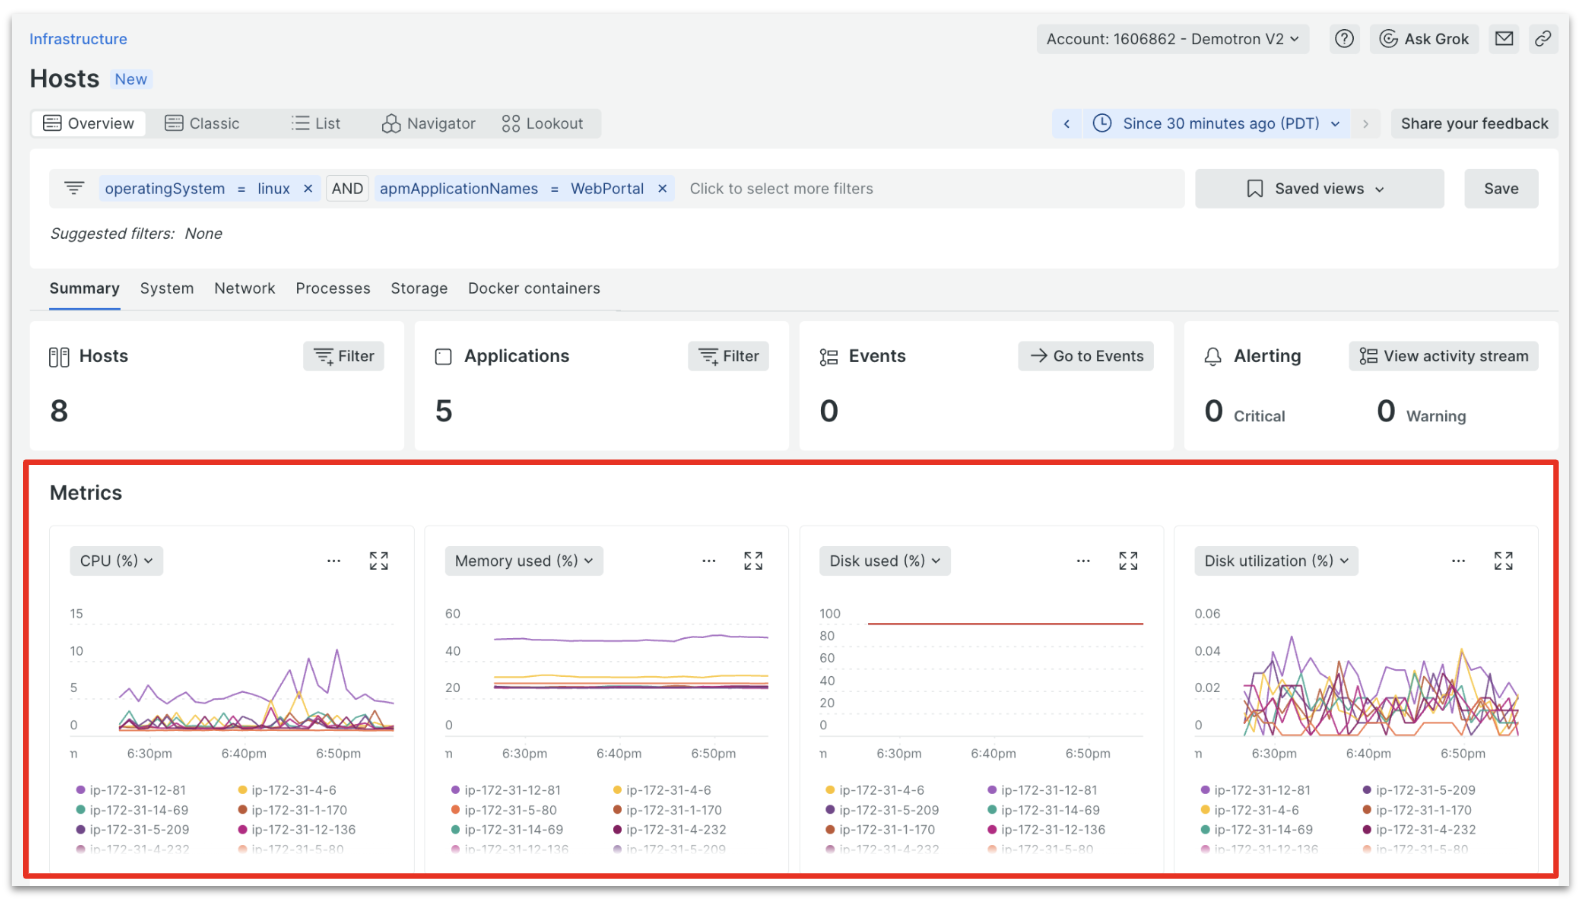Remove the operatingSystem linux filter
Viewport: 1590px width, 904px height.
(308, 189)
